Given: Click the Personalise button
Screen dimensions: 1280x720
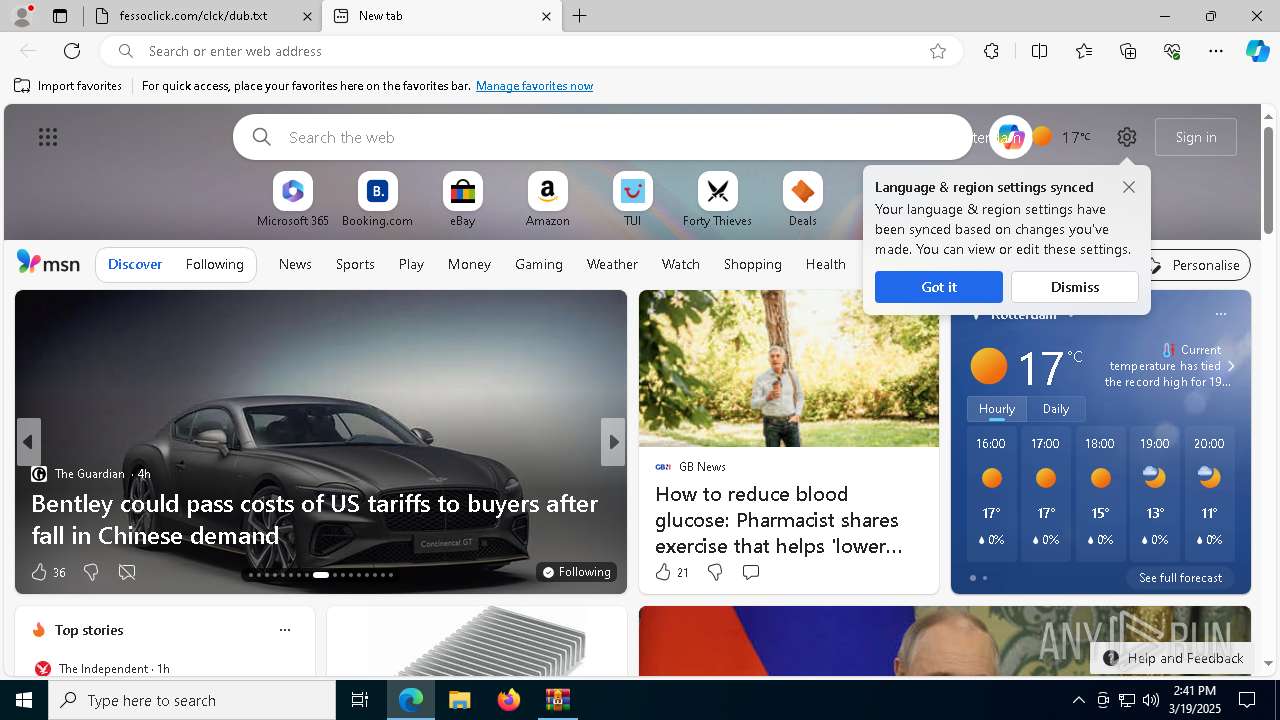Looking at the screenshot, I should click(x=1194, y=265).
